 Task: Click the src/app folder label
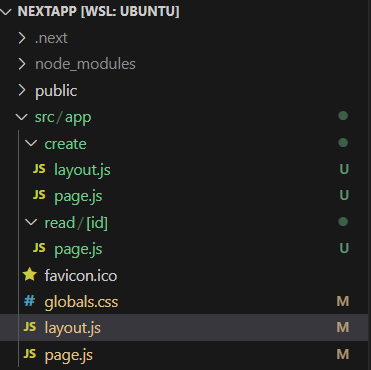click(x=63, y=118)
